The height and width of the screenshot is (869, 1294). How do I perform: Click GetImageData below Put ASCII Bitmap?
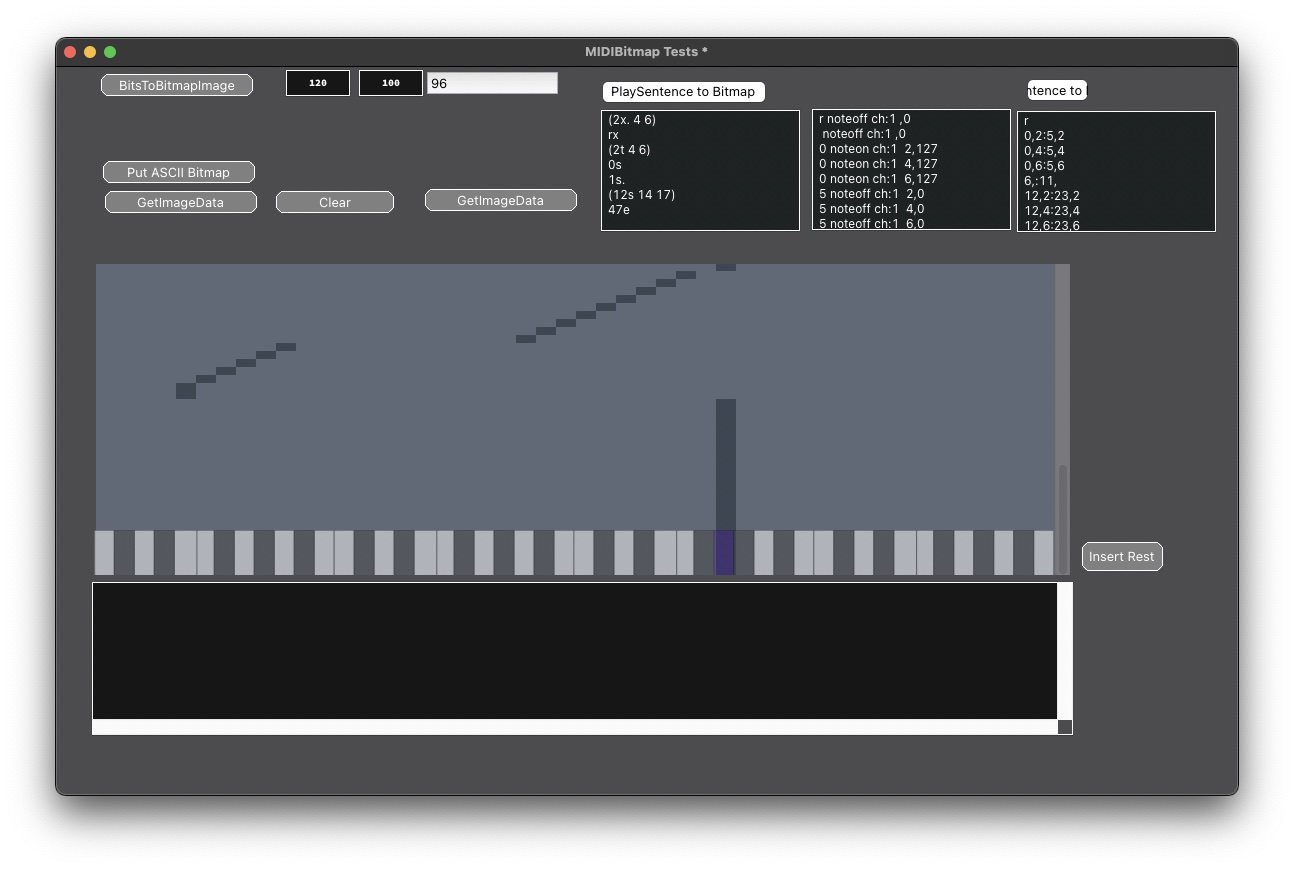[181, 202]
